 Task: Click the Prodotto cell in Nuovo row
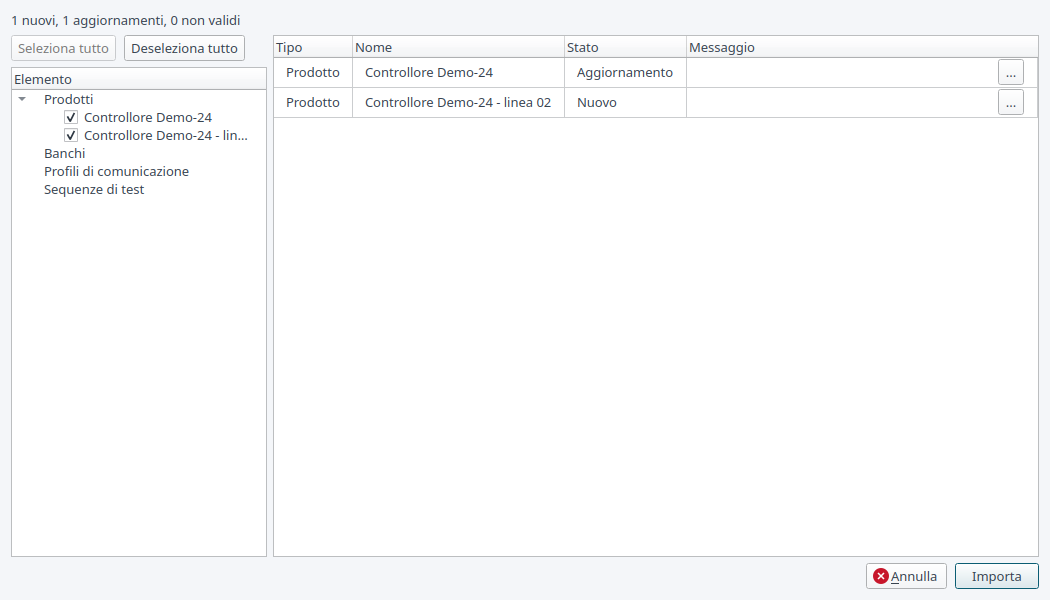pyautogui.click(x=313, y=102)
